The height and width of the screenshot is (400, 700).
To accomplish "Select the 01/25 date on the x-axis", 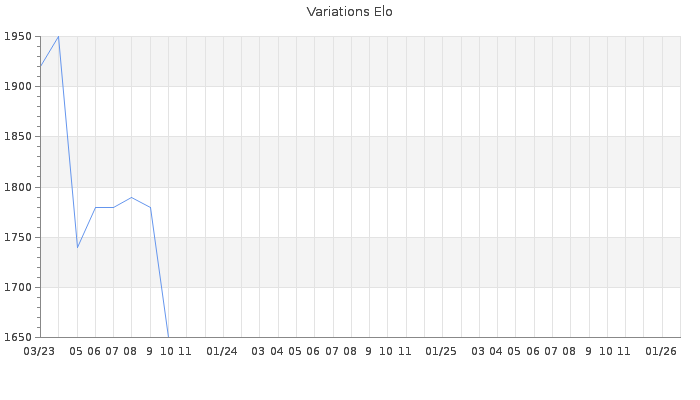I will [441, 351].
